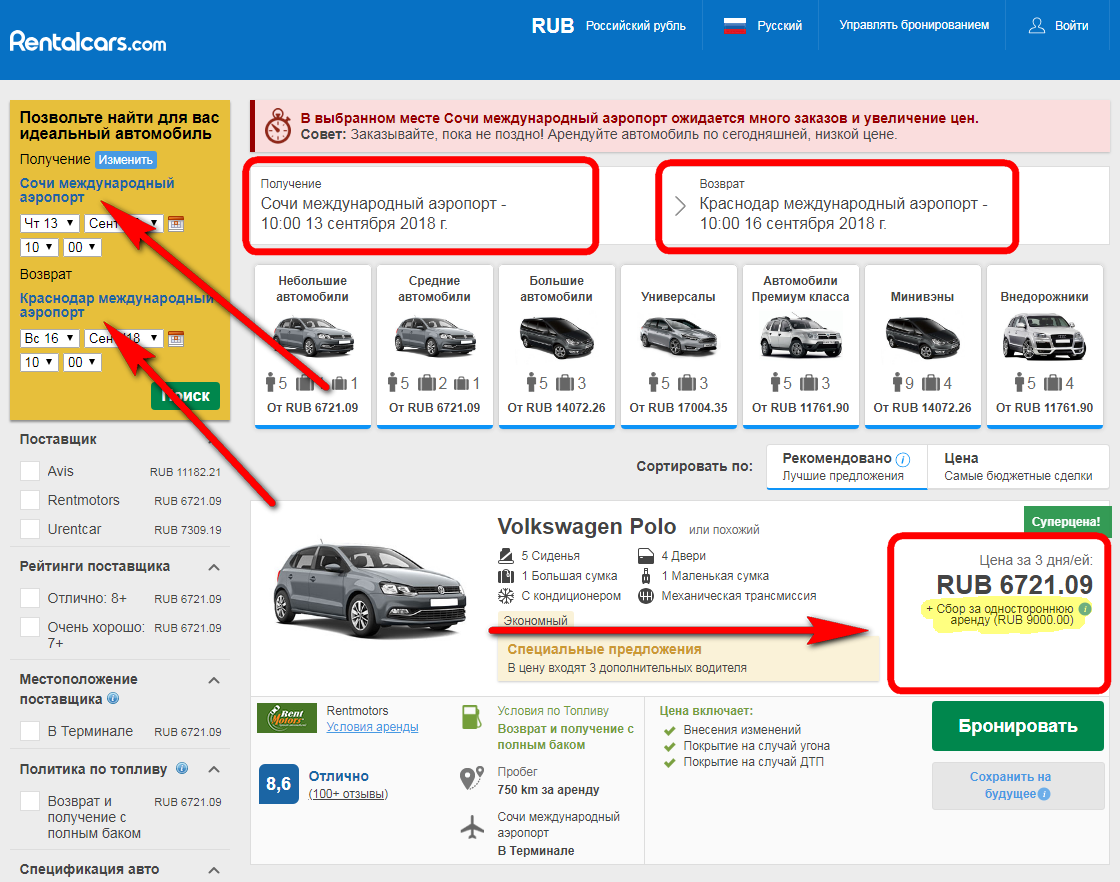Image resolution: width=1120 pixels, height=882 pixels.
Task: Click the info icon next to Рекомендовано
Action: pyautogui.click(x=903, y=459)
